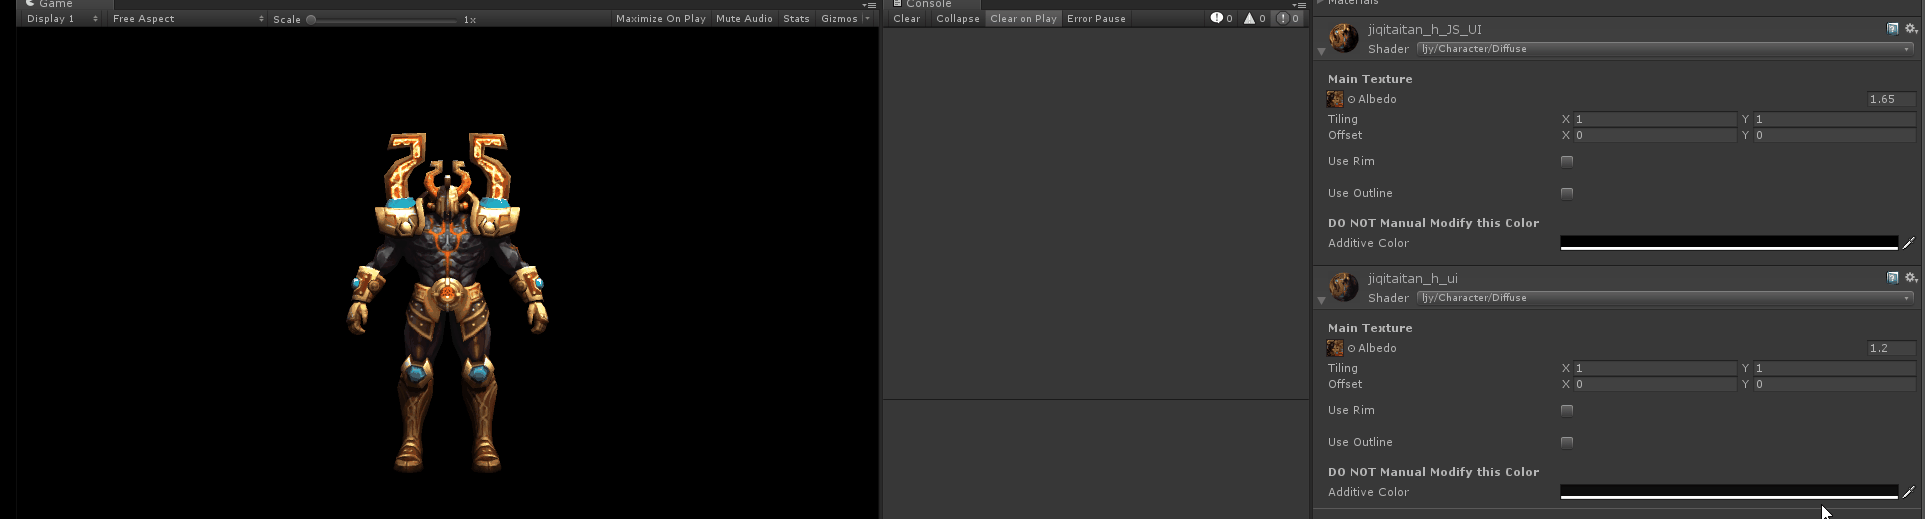
Task: Toggle Mute Audio in Game view
Action: [x=744, y=18]
